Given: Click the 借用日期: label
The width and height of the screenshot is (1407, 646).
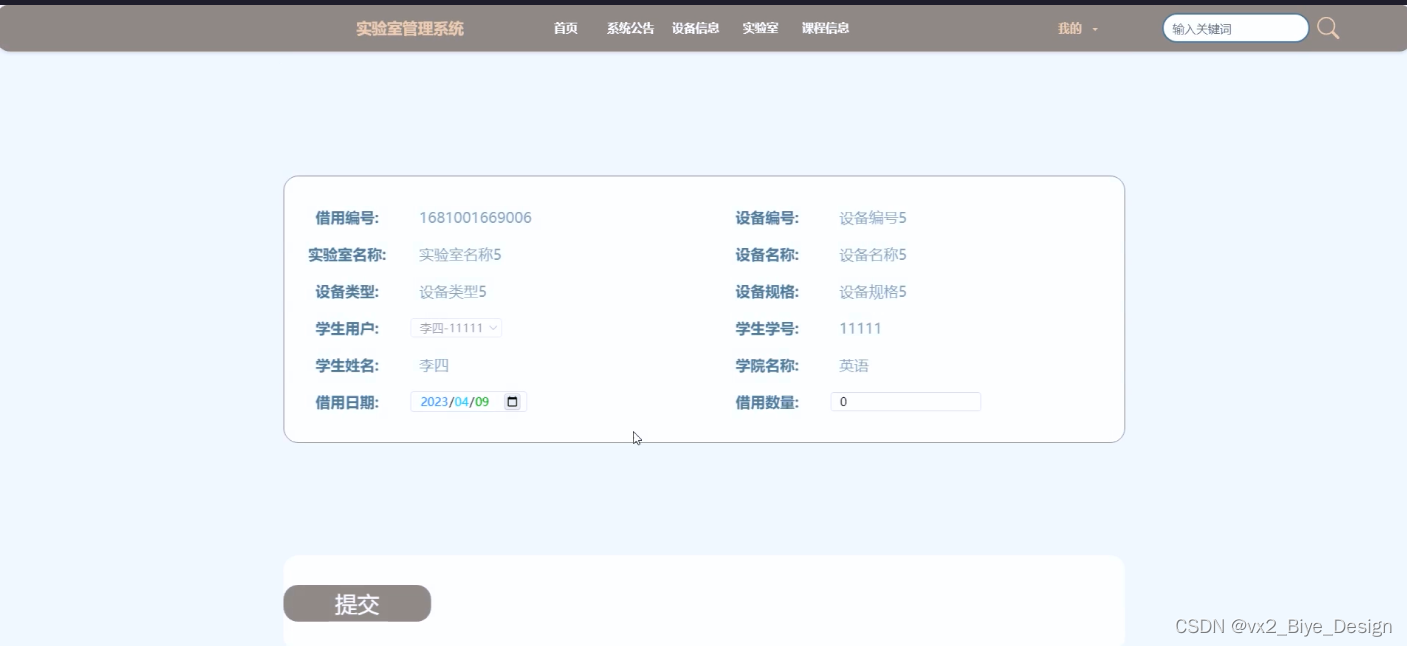Looking at the screenshot, I should tap(347, 403).
